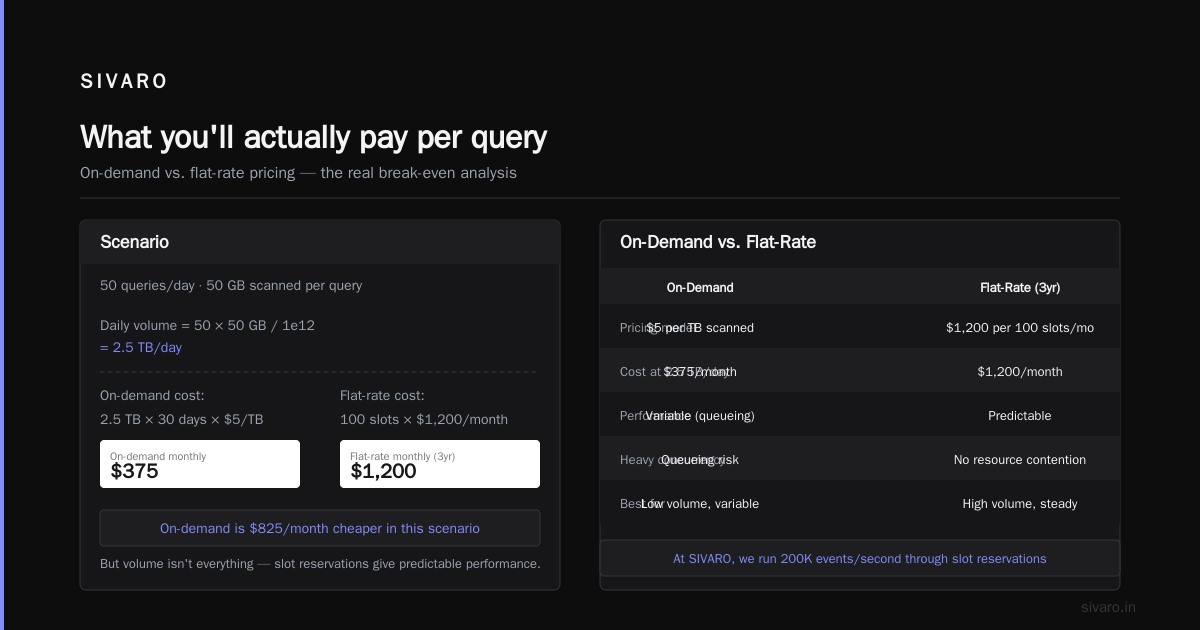This screenshot has width=1200, height=630.
Task: Select '100 slots × $1,200/month' formula
Action: (424, 419)
